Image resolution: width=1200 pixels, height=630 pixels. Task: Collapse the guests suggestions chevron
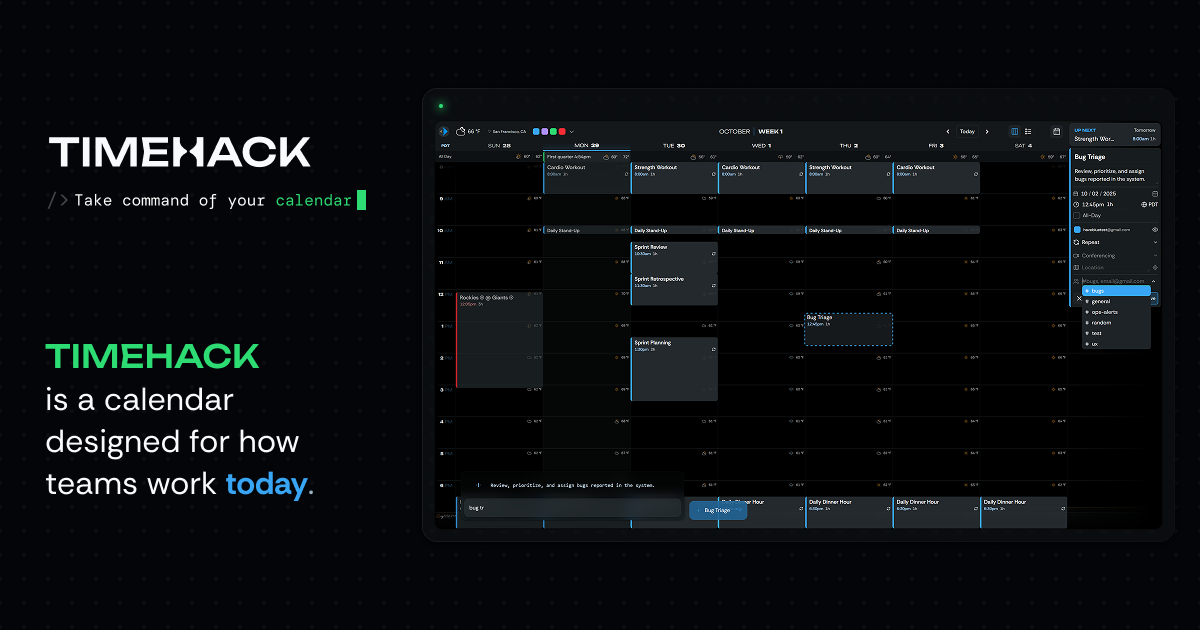1154,281
